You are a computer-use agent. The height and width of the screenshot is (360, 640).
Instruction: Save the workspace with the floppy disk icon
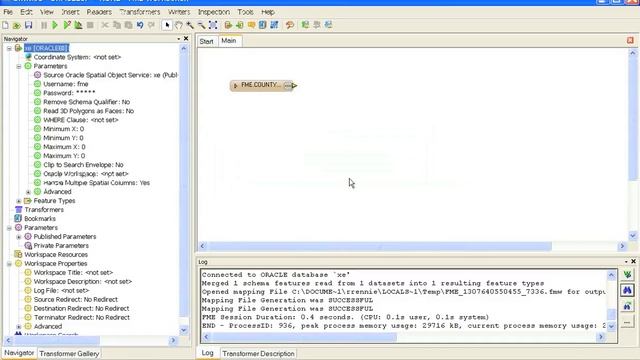tap(28, 25)
